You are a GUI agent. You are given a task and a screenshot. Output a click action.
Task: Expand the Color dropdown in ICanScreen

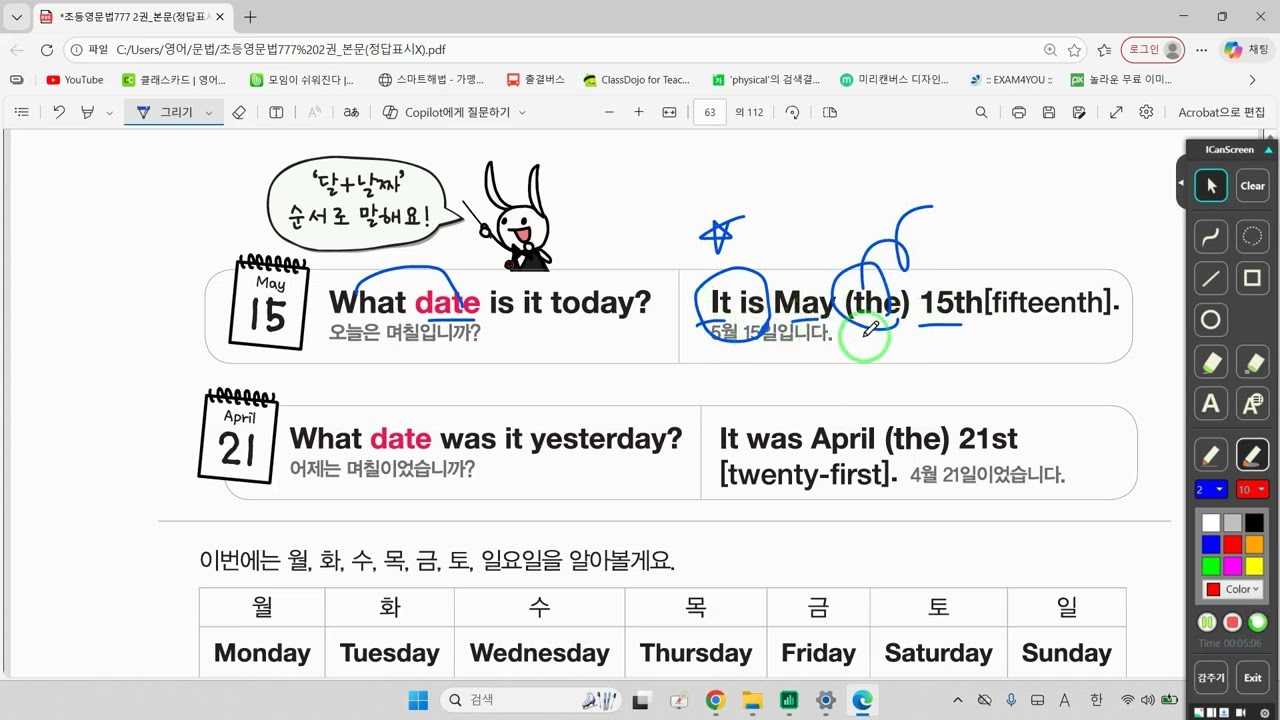1232,589
